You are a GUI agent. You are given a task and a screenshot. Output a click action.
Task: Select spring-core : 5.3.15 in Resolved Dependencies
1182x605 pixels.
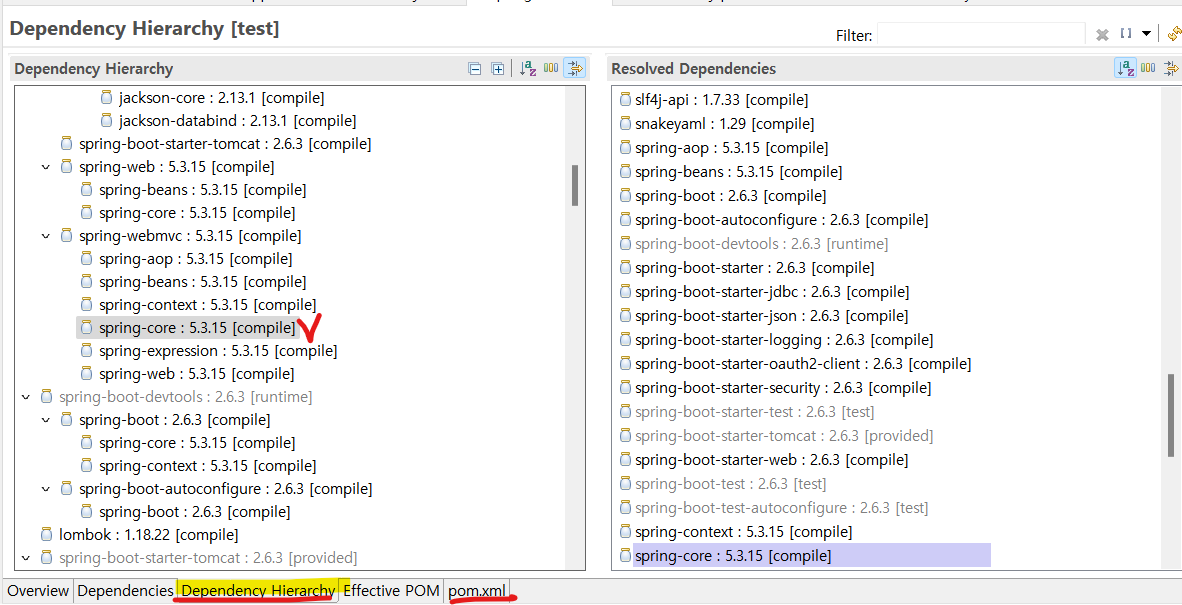coord(733,556)
